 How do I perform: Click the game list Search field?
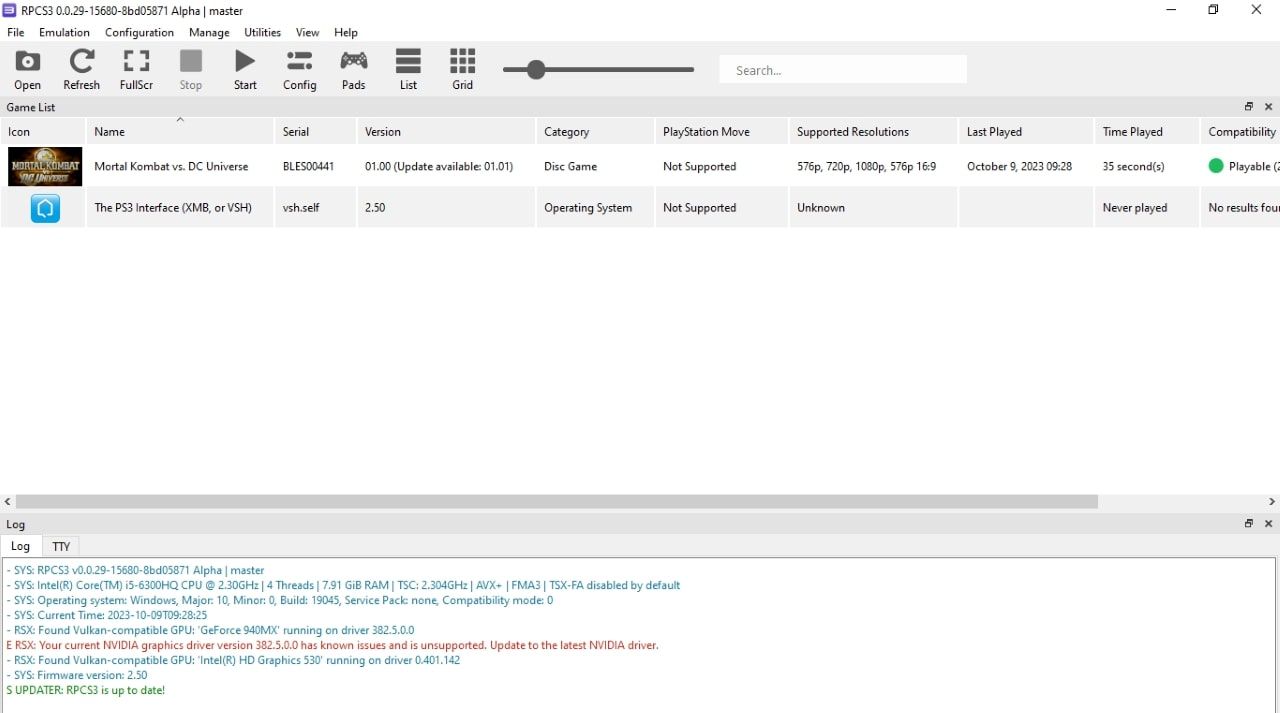click(842, 69)
